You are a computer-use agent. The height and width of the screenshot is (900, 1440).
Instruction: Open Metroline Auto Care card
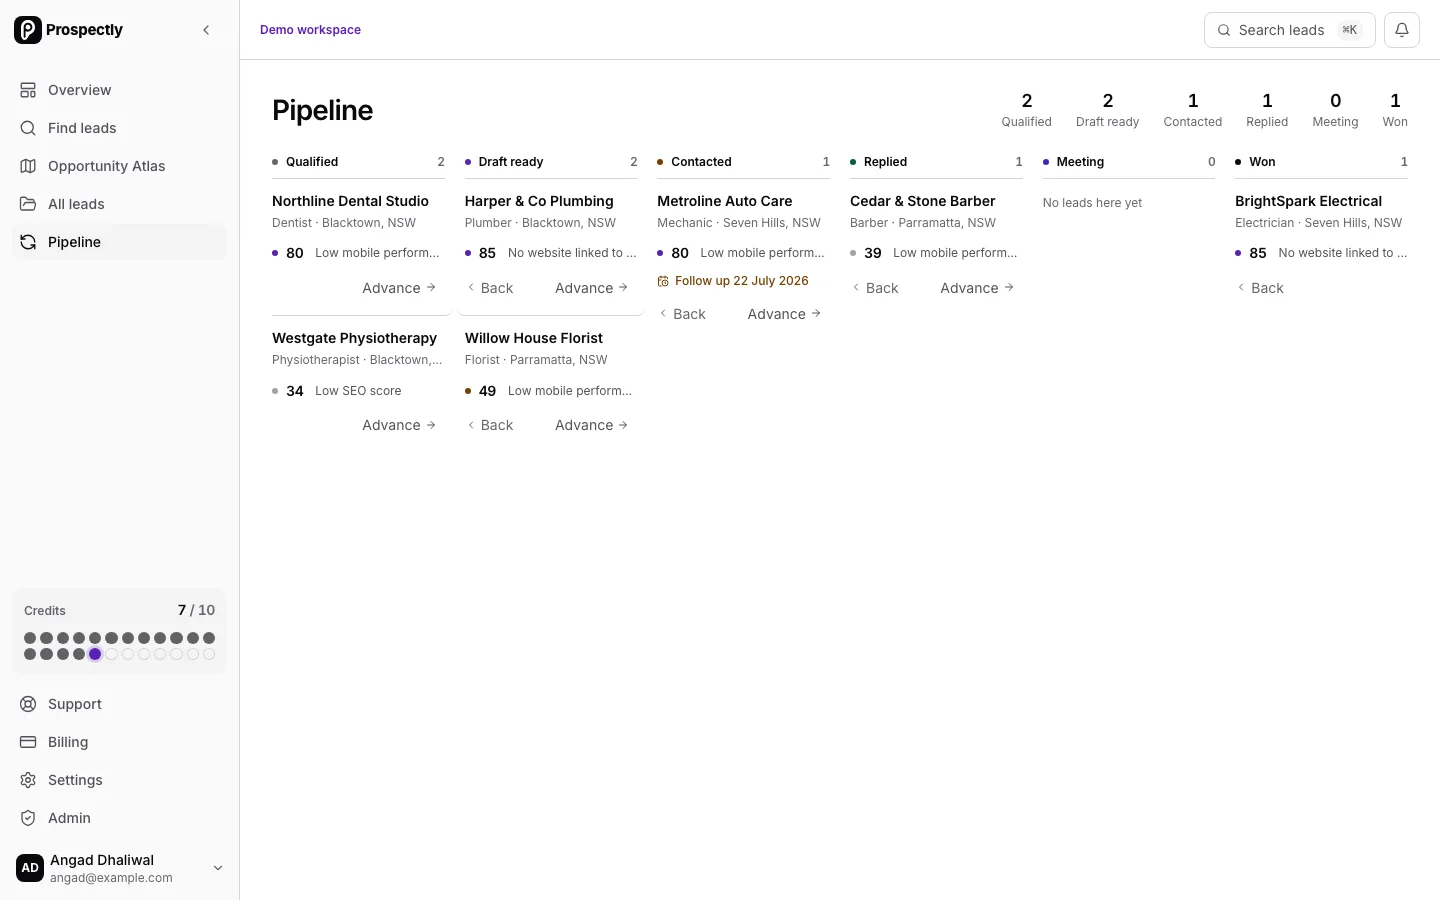(725, 201)
